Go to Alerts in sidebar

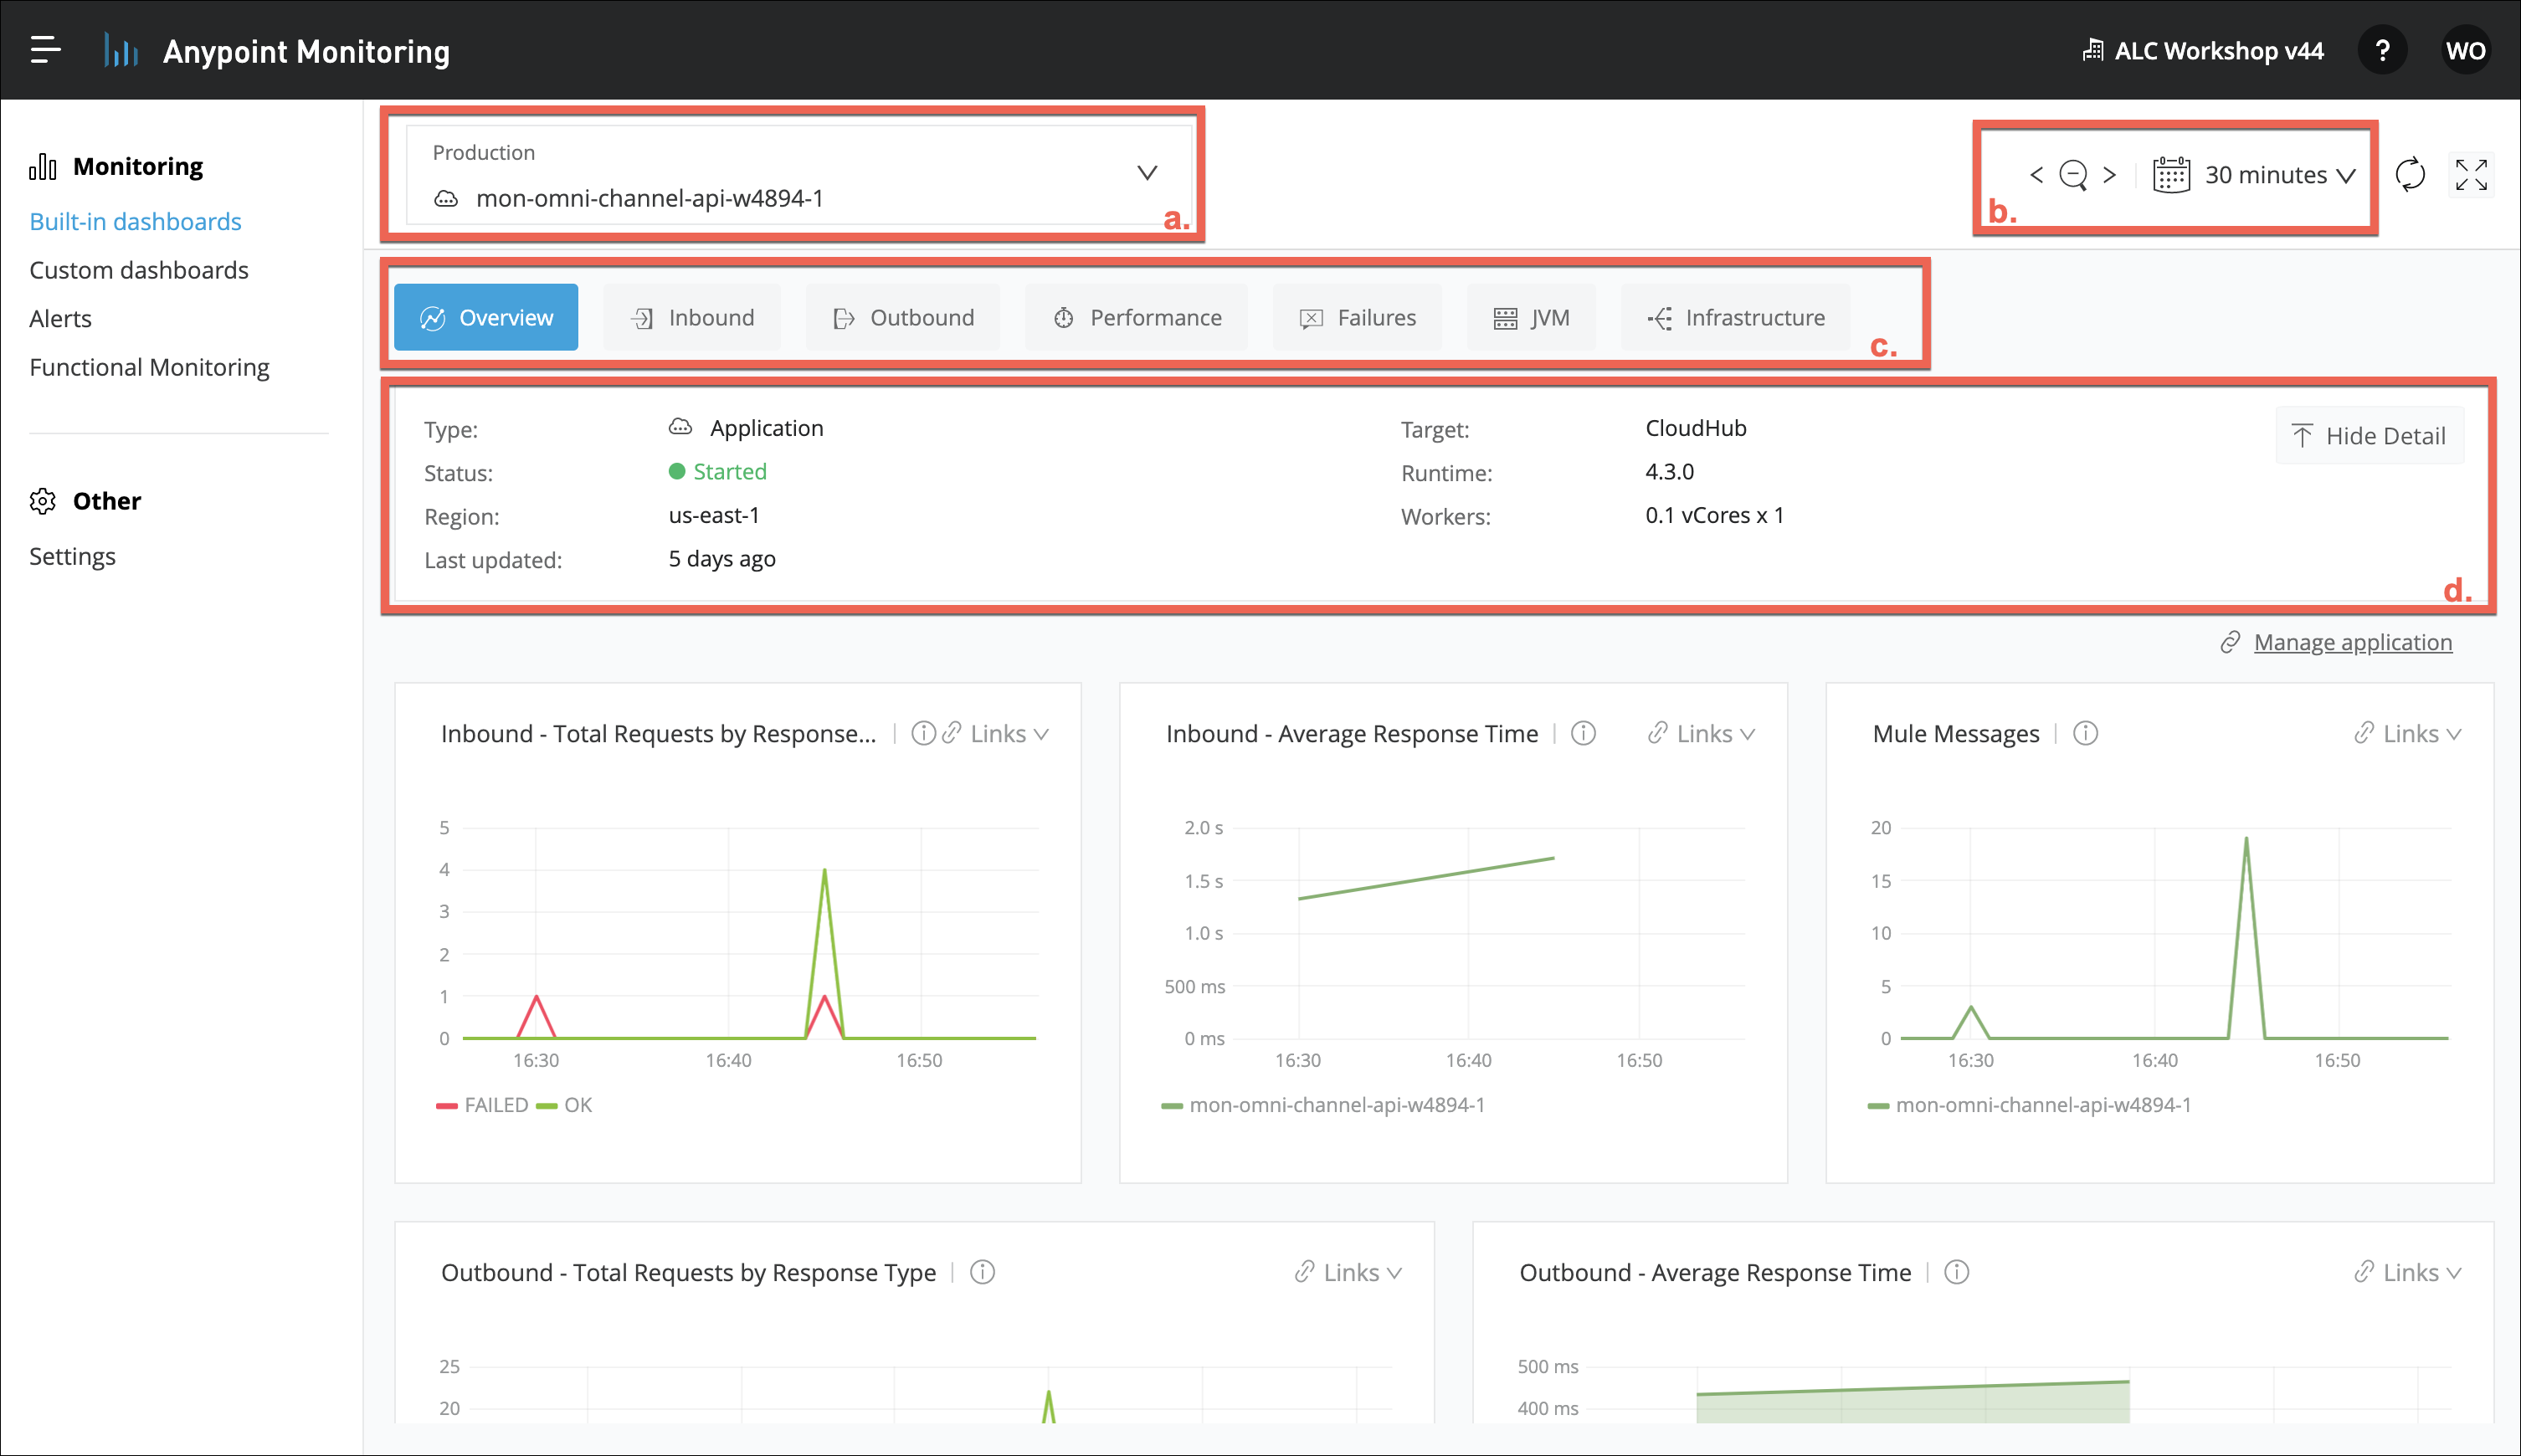click(x=60, y=318)
